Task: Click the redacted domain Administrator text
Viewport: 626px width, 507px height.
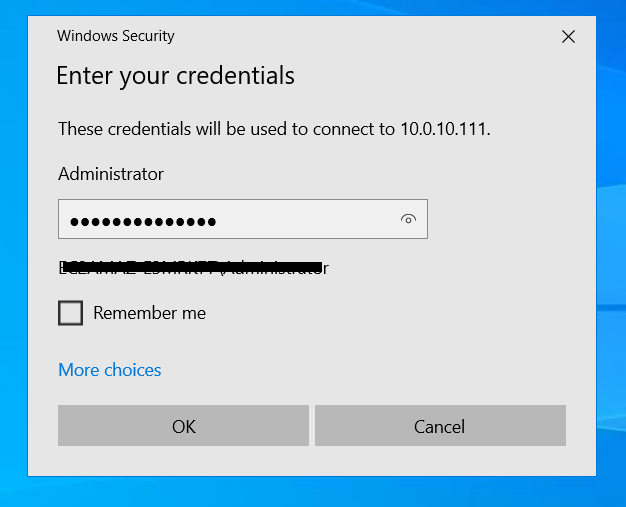Action: (x=194, y=268)
